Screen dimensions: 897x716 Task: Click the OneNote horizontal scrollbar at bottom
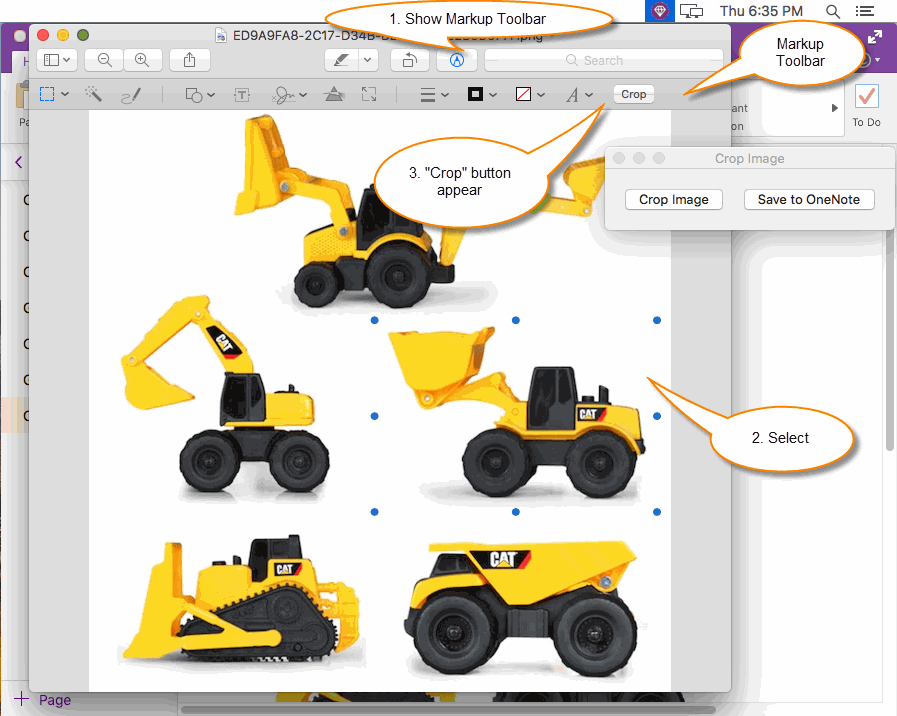pos(447,710)
